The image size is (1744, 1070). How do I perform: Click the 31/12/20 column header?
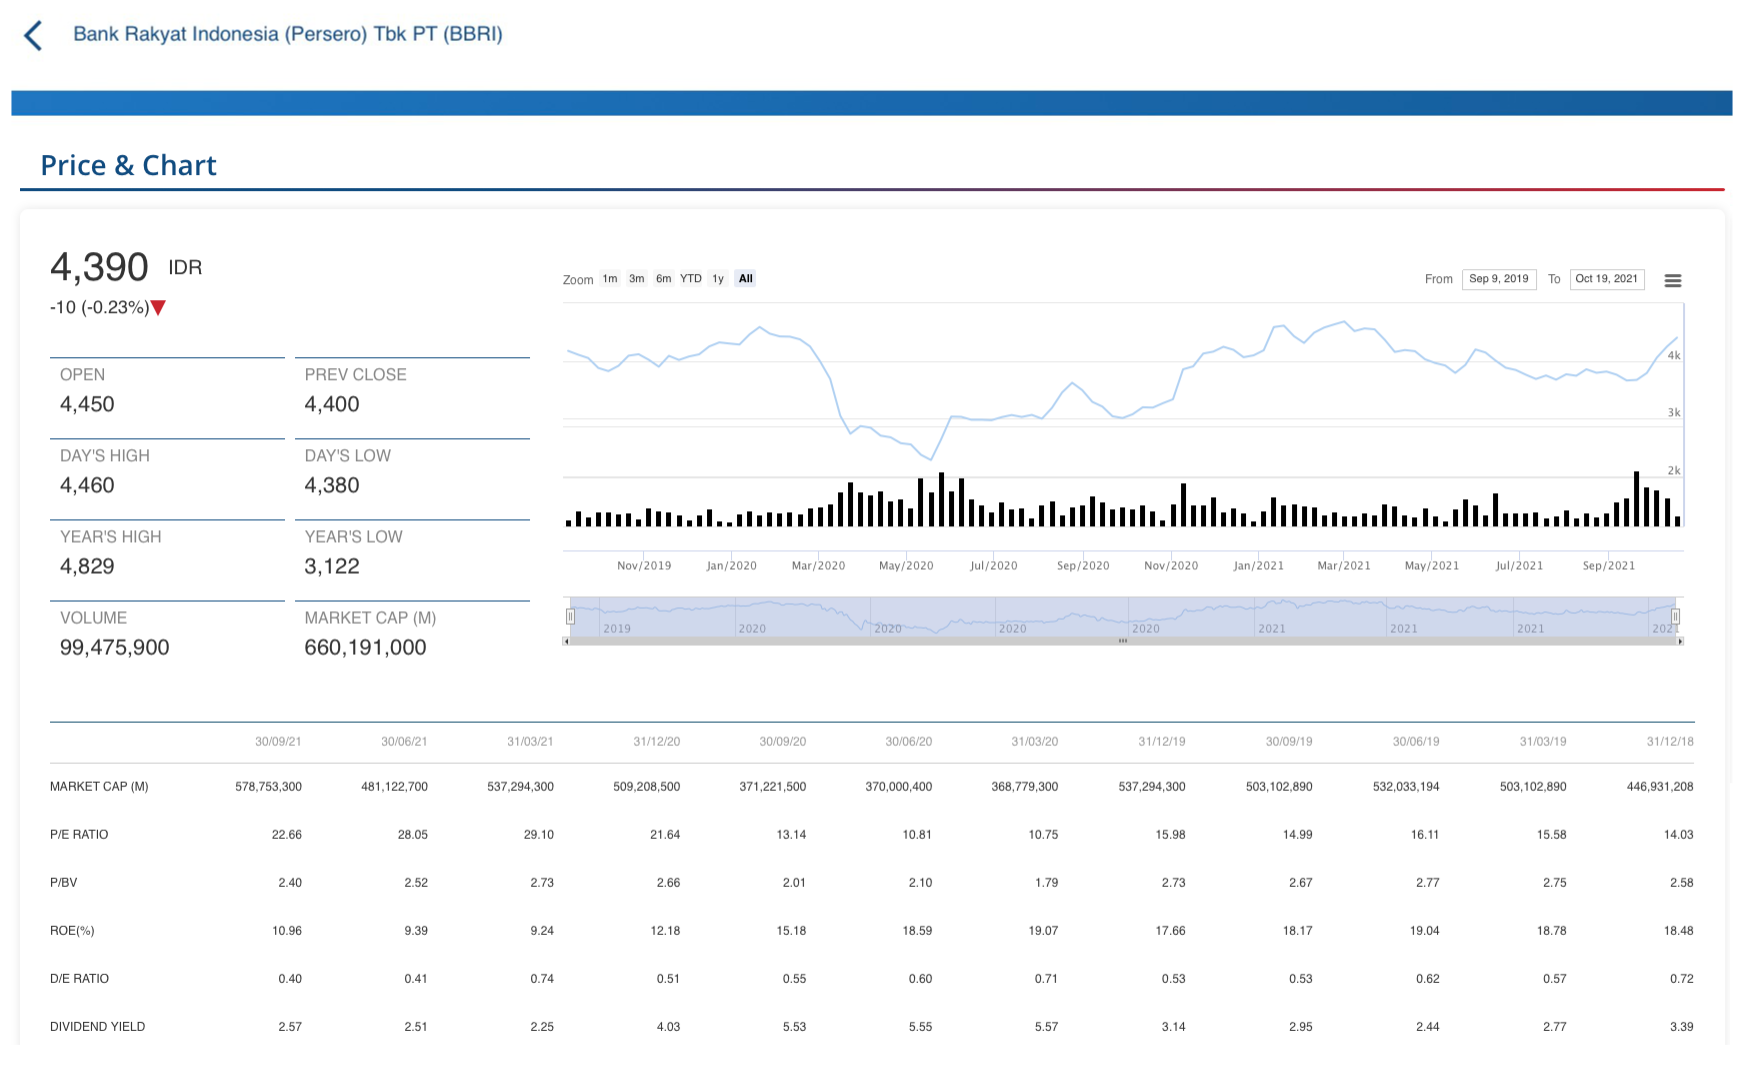coord(657,742)
